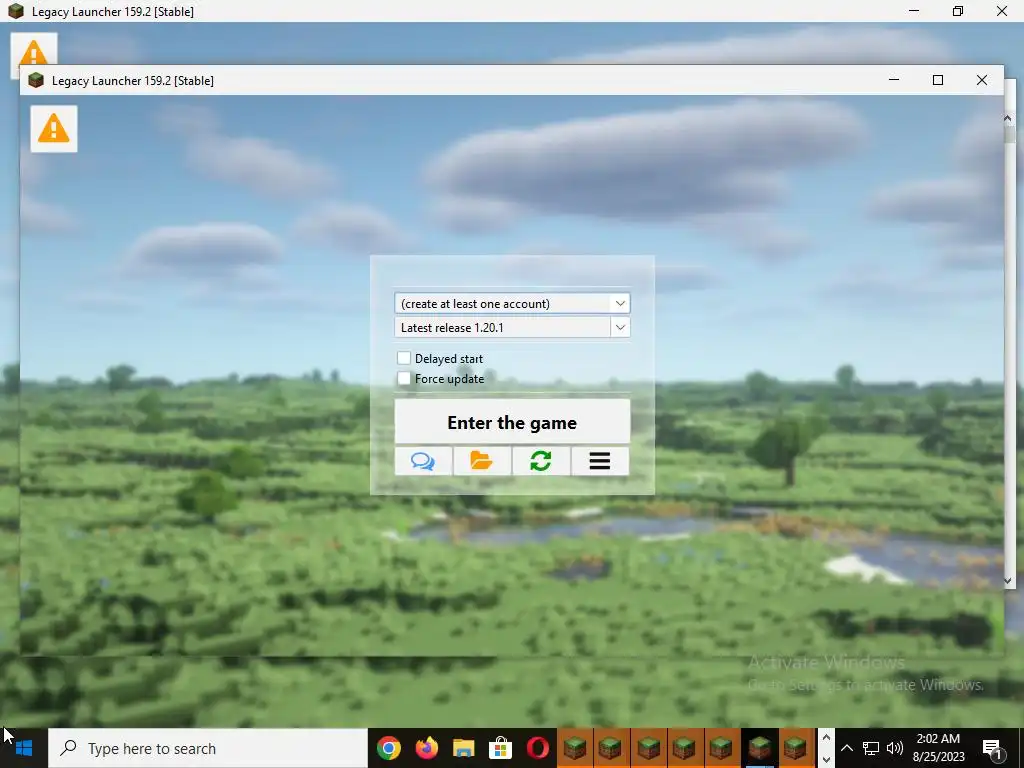
Task: Click the taskbar icons scroll-up arrow
Action: pos(825,738)
